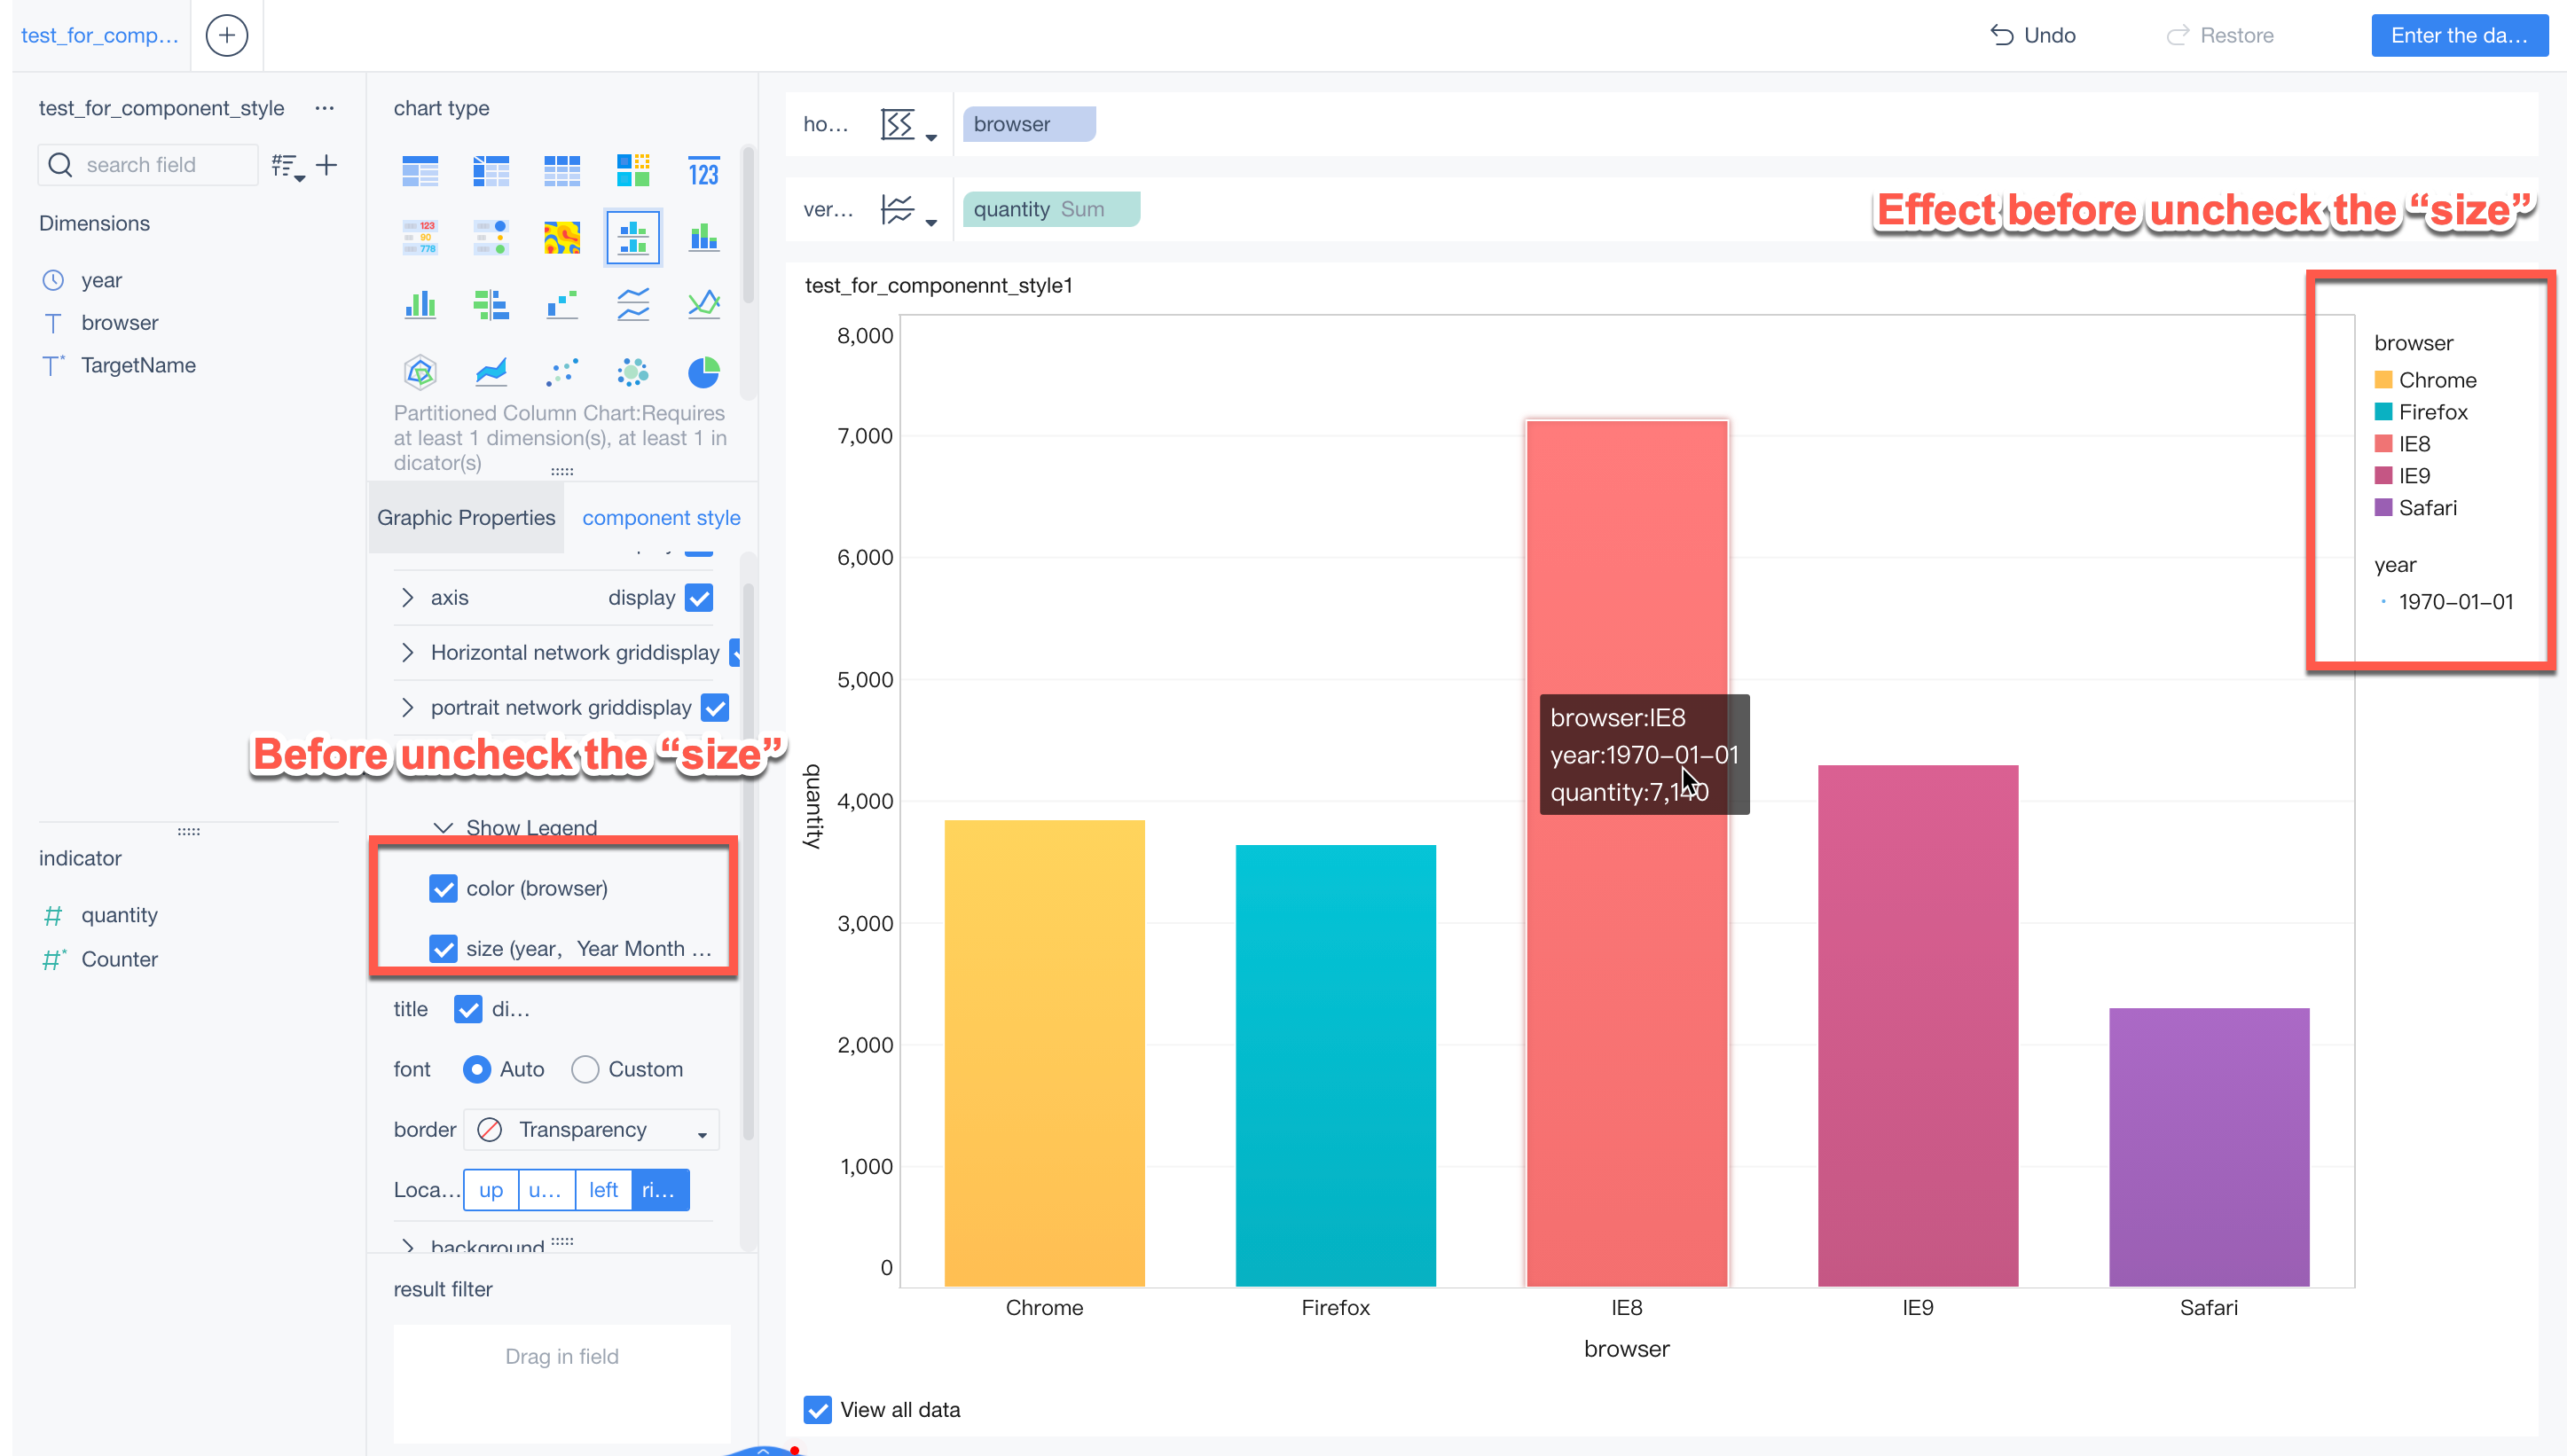
Task: Uncheck the size (year) legend checkbox
Action: click(x=443, y=949)
